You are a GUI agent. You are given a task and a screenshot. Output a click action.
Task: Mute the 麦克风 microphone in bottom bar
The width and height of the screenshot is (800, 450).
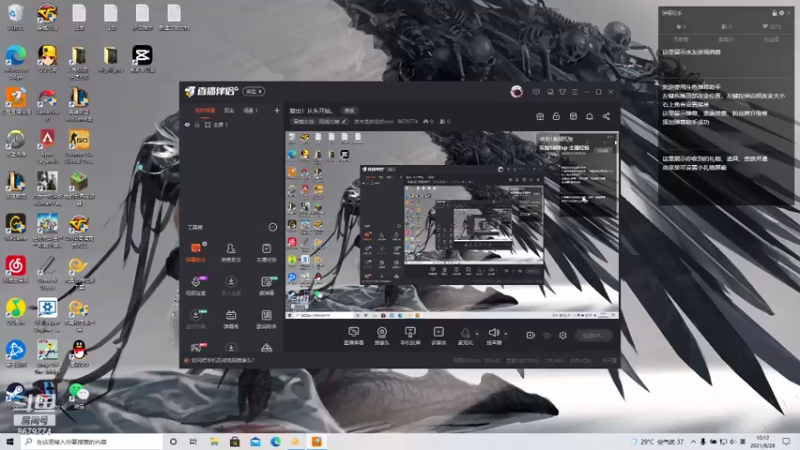[x=465, y=336]
